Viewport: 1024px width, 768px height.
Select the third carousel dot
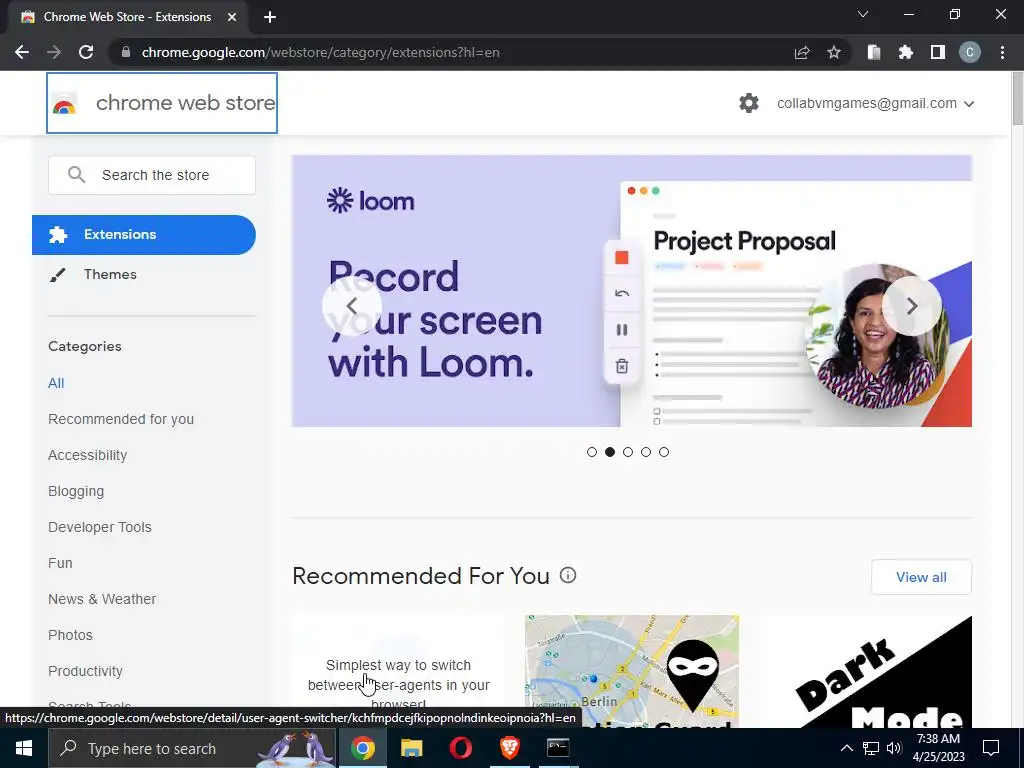[628, 452]
